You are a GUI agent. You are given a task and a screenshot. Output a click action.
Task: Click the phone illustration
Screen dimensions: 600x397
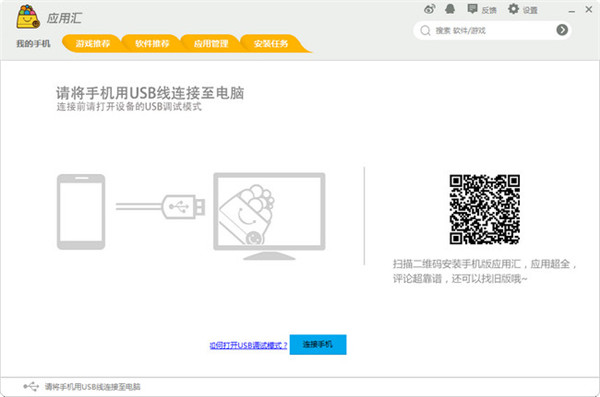81,212
